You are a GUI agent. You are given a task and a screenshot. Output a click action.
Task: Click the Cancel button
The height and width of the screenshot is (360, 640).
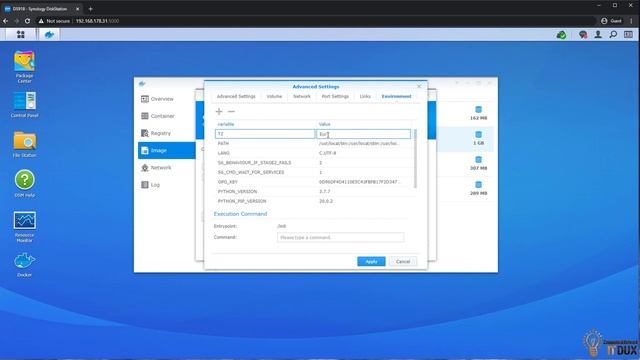coord(403,261)
